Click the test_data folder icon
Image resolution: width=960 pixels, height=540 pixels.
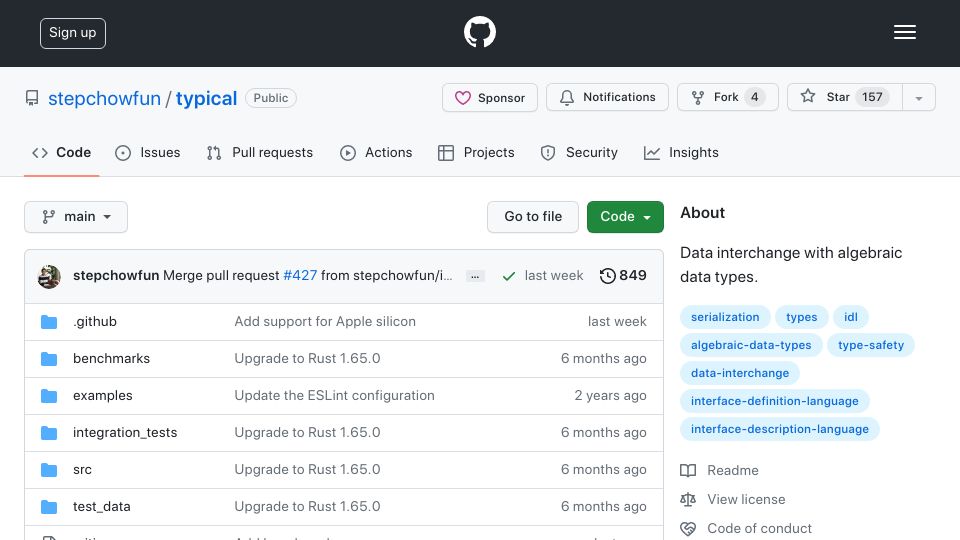coord(49,507)
